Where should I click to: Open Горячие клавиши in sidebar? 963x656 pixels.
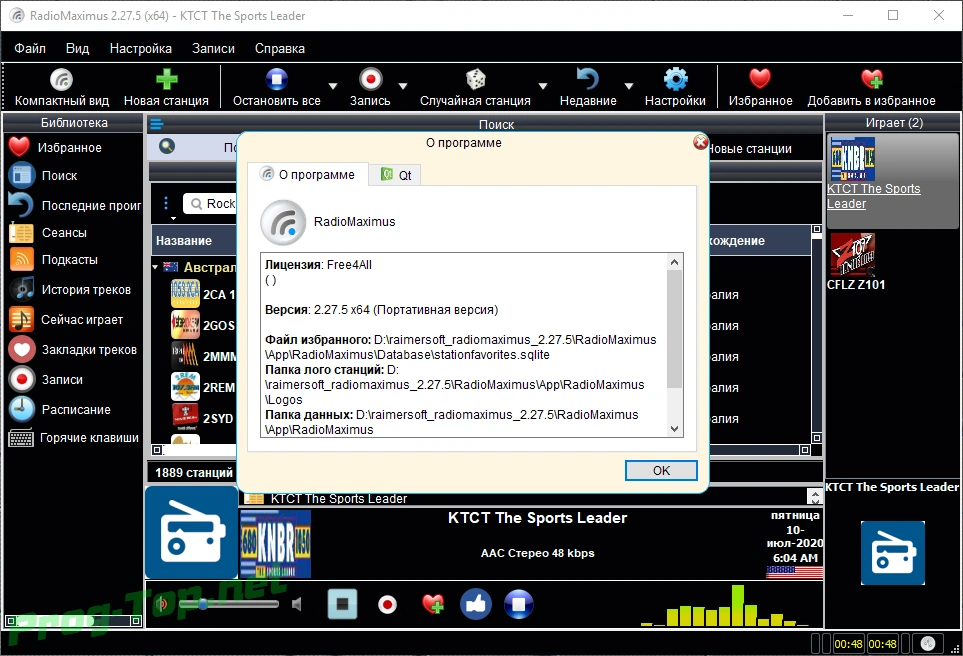72,438
